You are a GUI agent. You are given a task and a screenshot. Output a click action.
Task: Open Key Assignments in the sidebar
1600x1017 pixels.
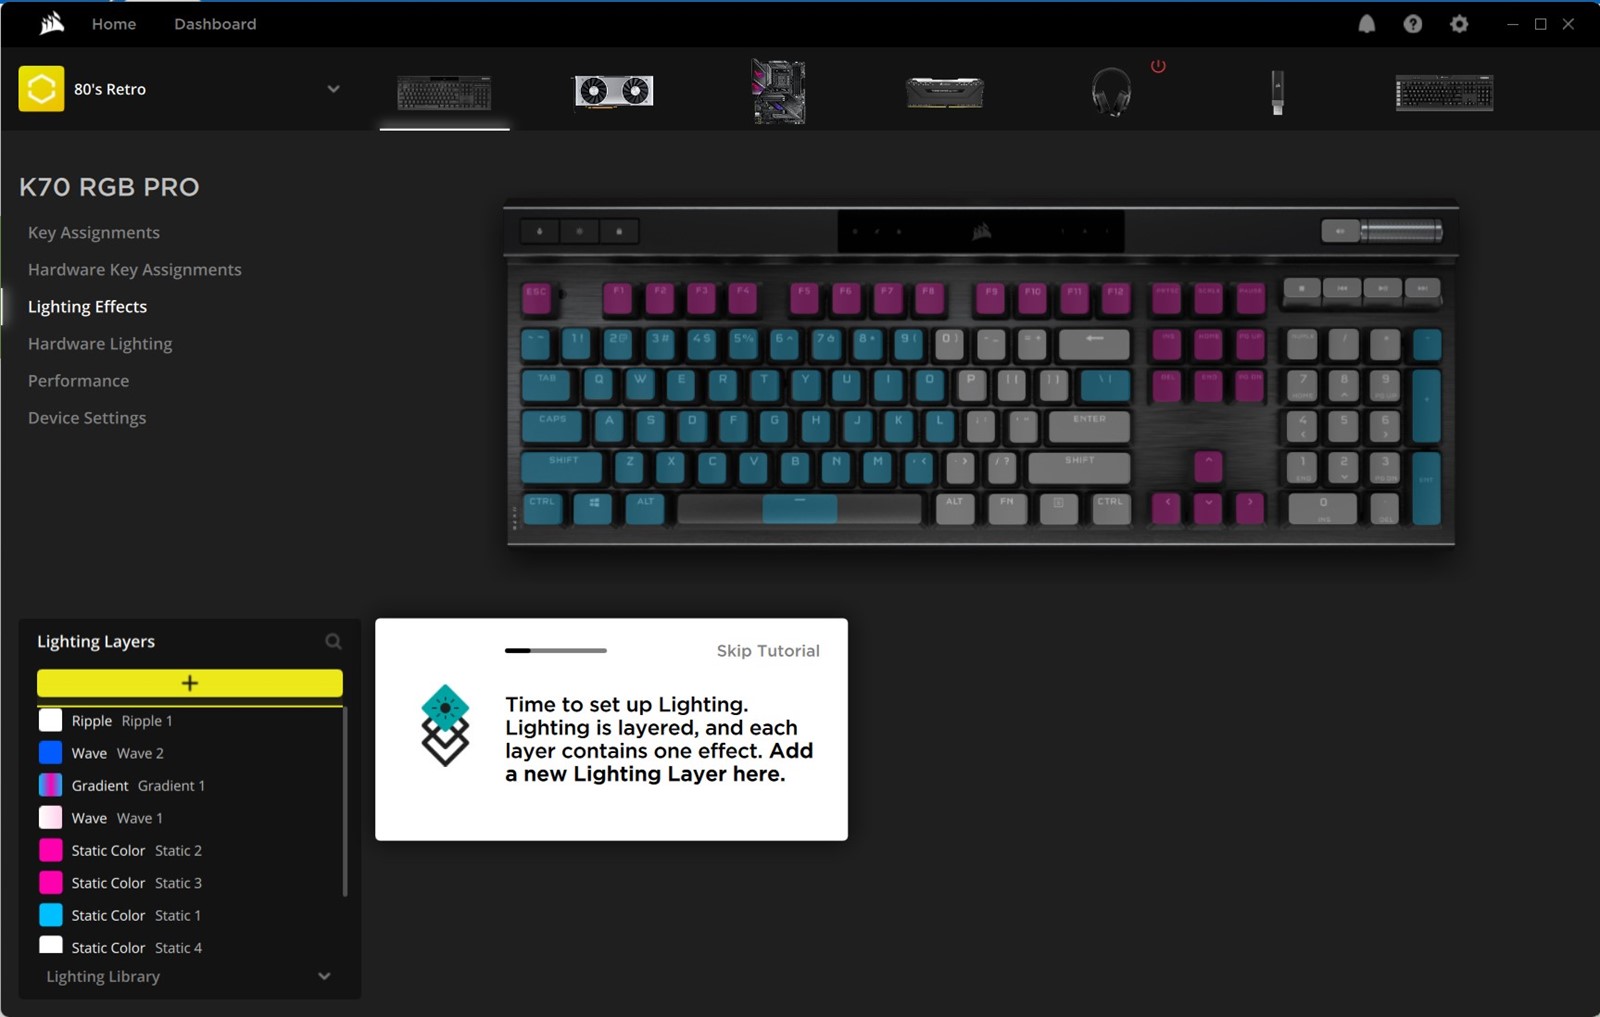[x=94, y=232]
